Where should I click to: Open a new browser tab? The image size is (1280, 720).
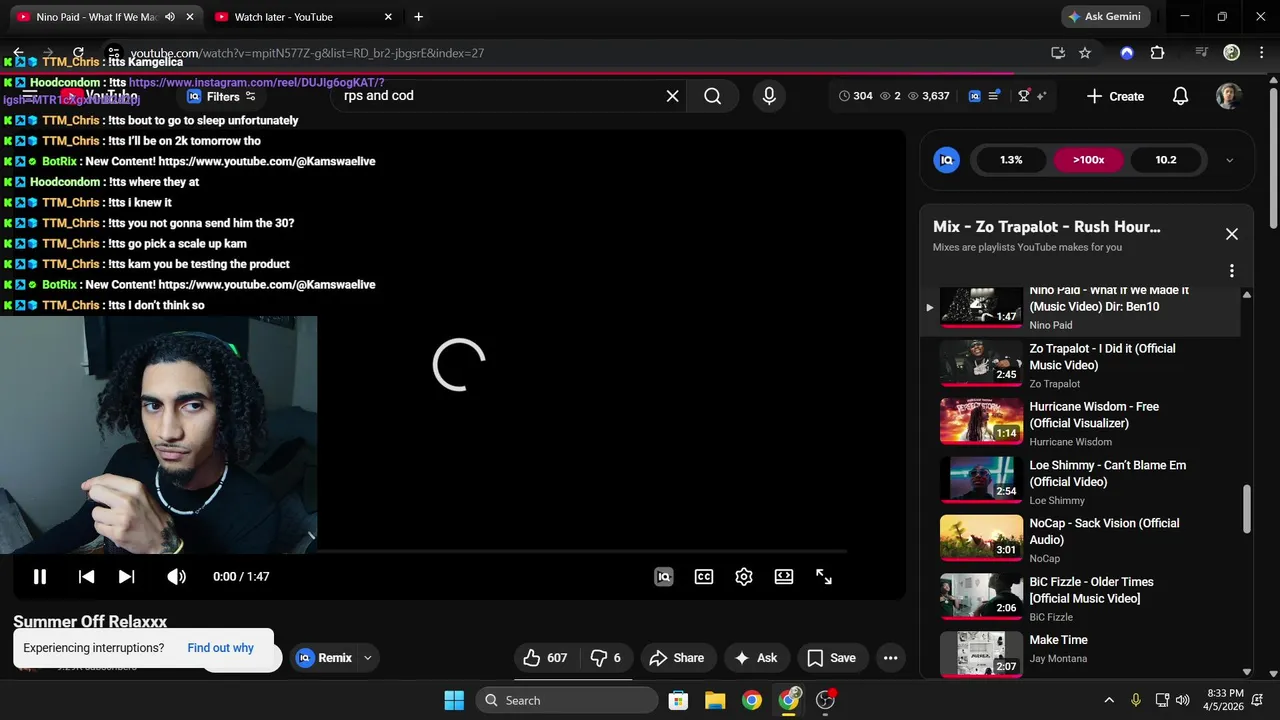(x=419, y=17)
